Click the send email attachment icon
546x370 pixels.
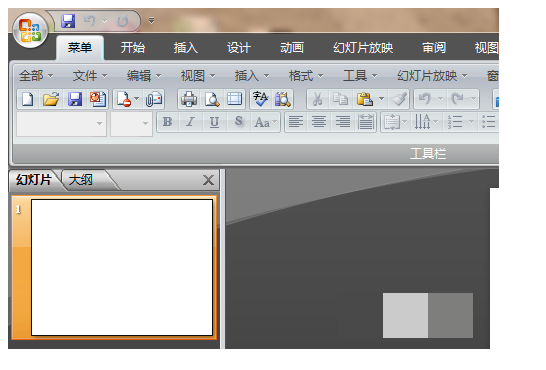[x=154, y=99]
